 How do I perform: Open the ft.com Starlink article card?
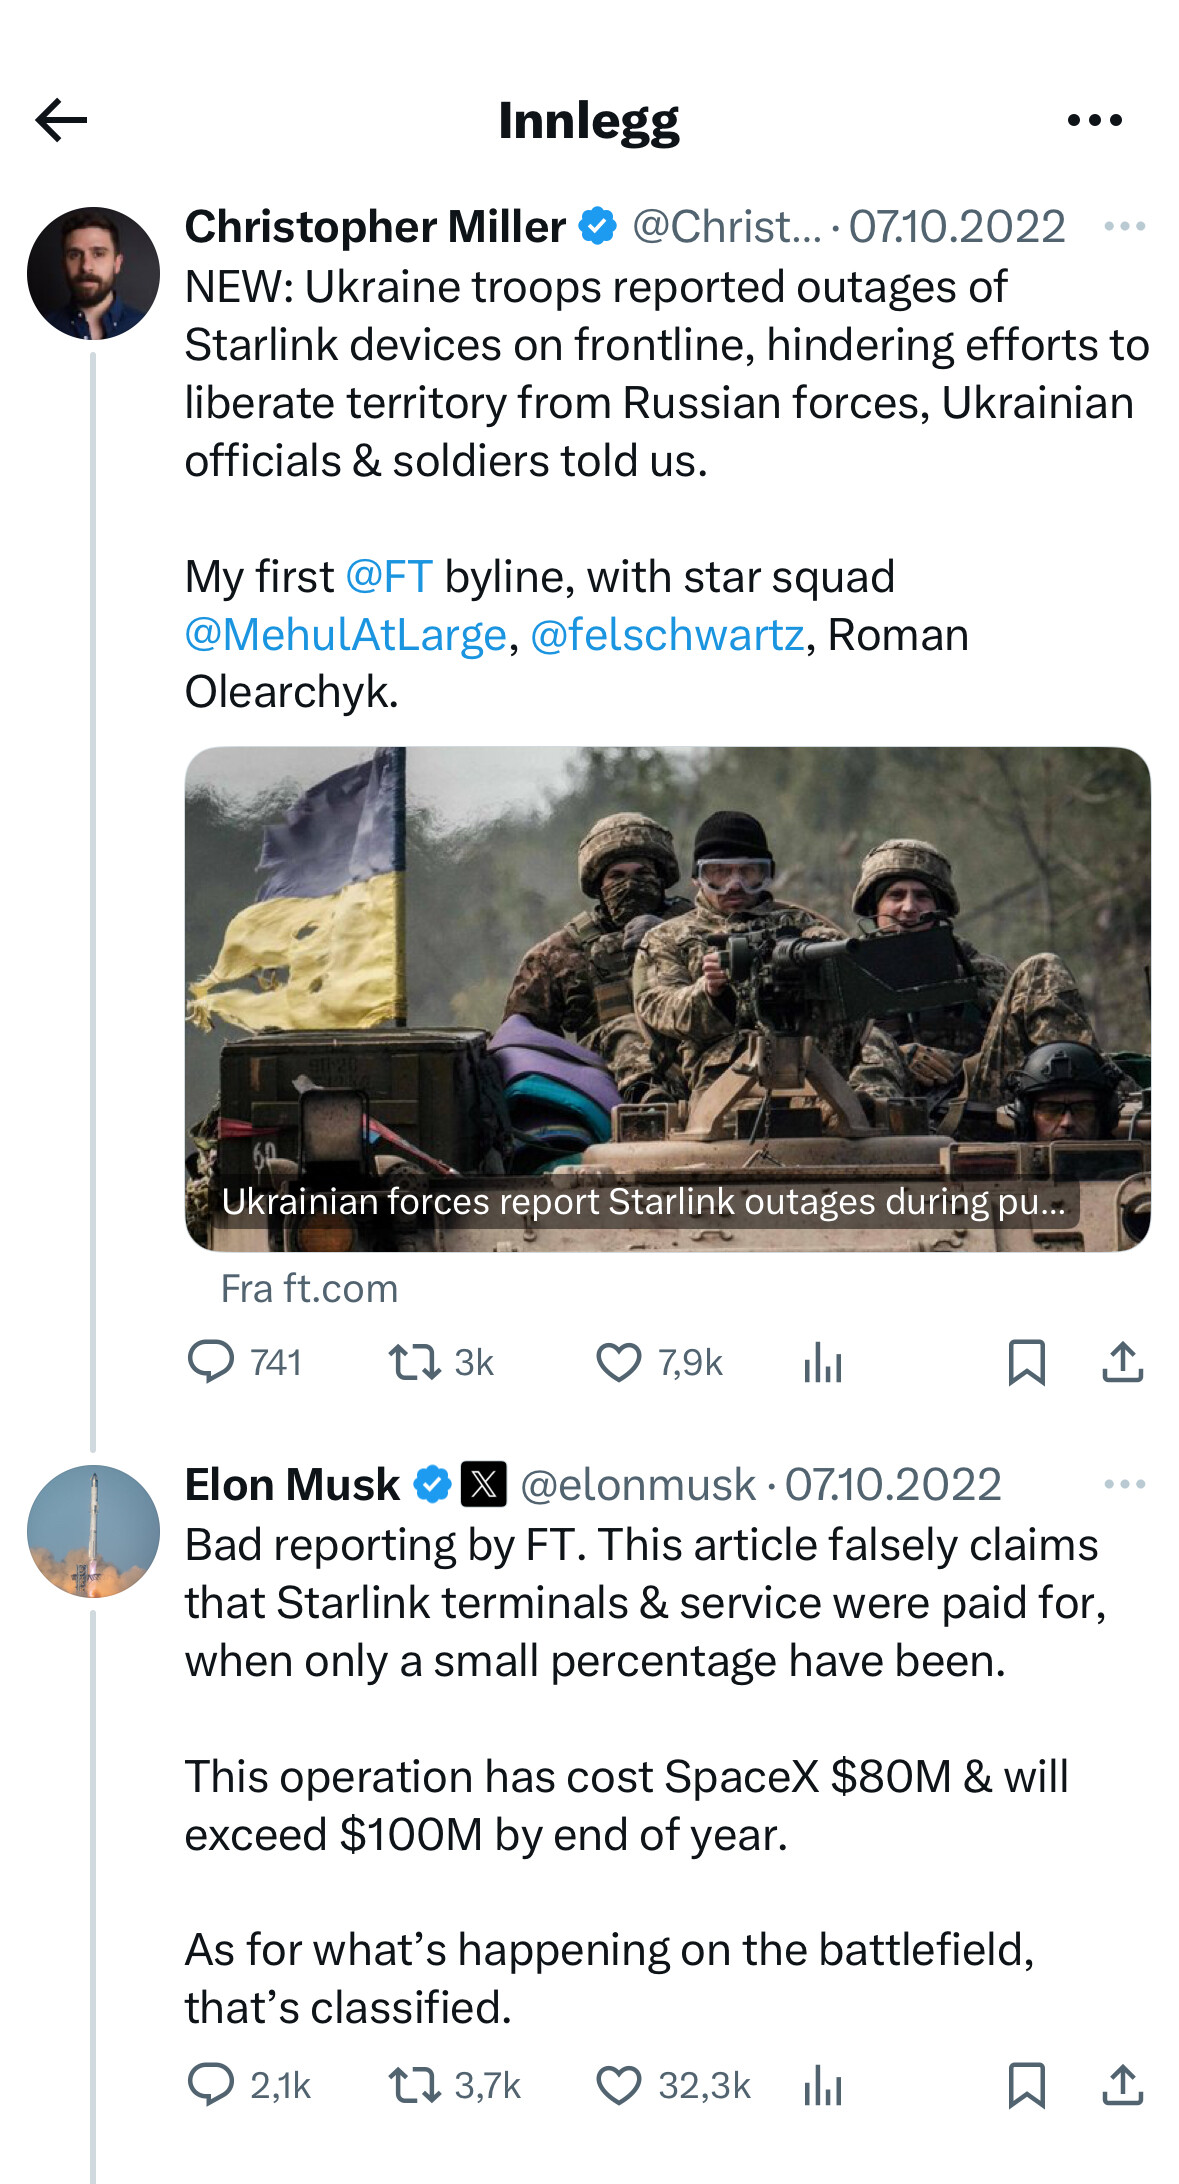tap(667, 998)
